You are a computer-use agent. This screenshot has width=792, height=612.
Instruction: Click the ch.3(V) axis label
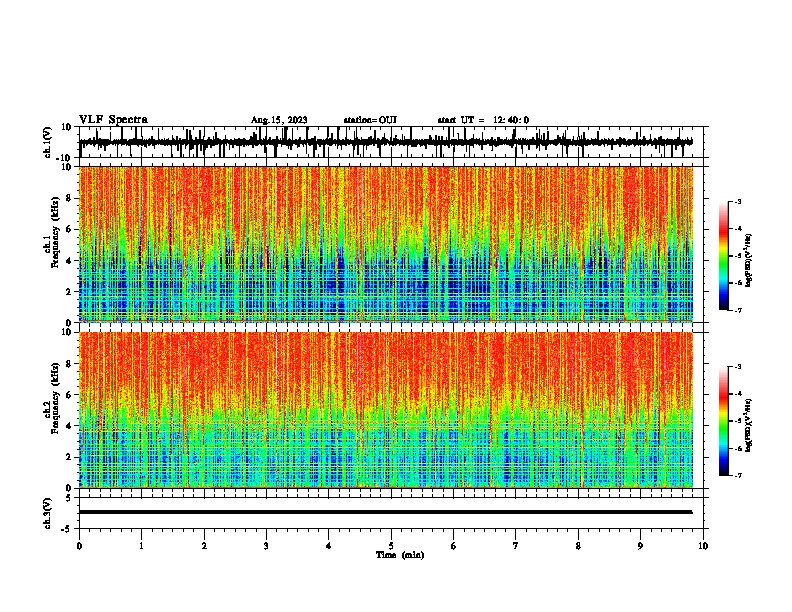pos(48,513)
